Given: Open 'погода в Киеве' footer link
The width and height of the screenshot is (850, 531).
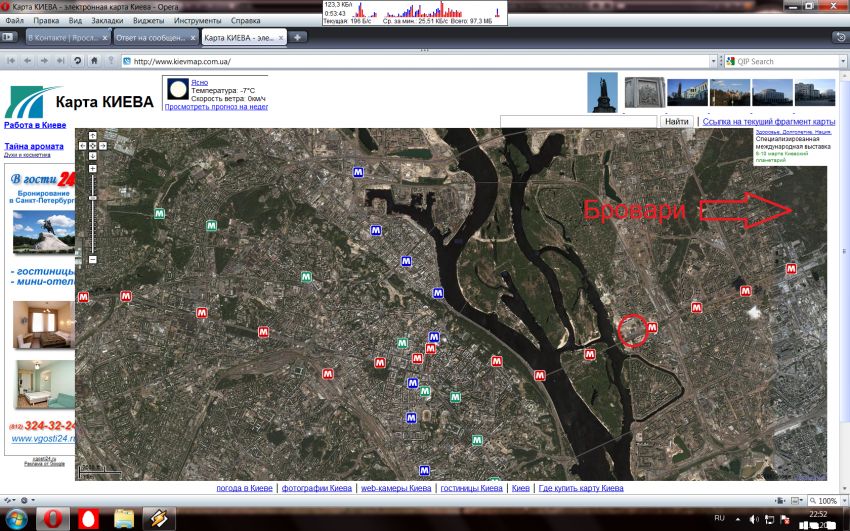Looking at the screenshot, I should (x=244, y=488).
